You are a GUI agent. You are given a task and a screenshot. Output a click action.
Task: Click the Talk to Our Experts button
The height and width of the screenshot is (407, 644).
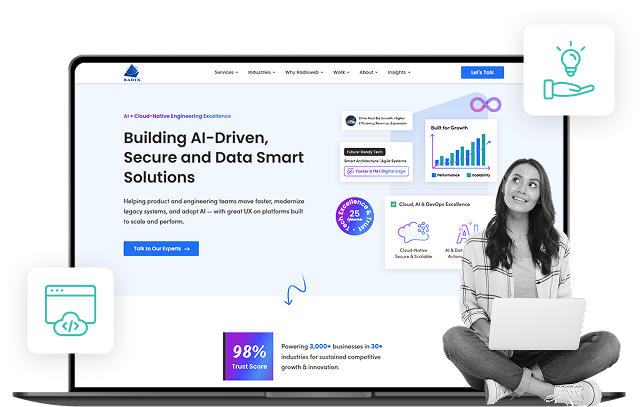coord(161,248)
